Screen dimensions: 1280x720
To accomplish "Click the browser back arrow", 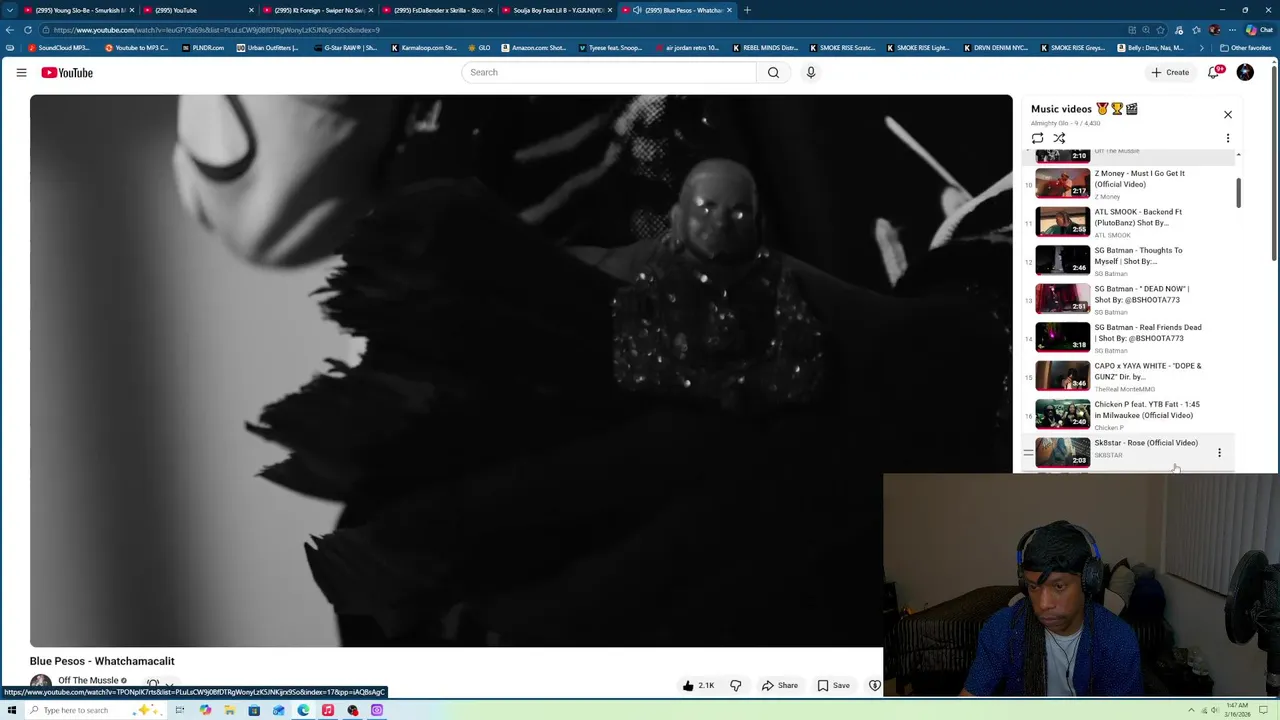I will pos(10,30).
